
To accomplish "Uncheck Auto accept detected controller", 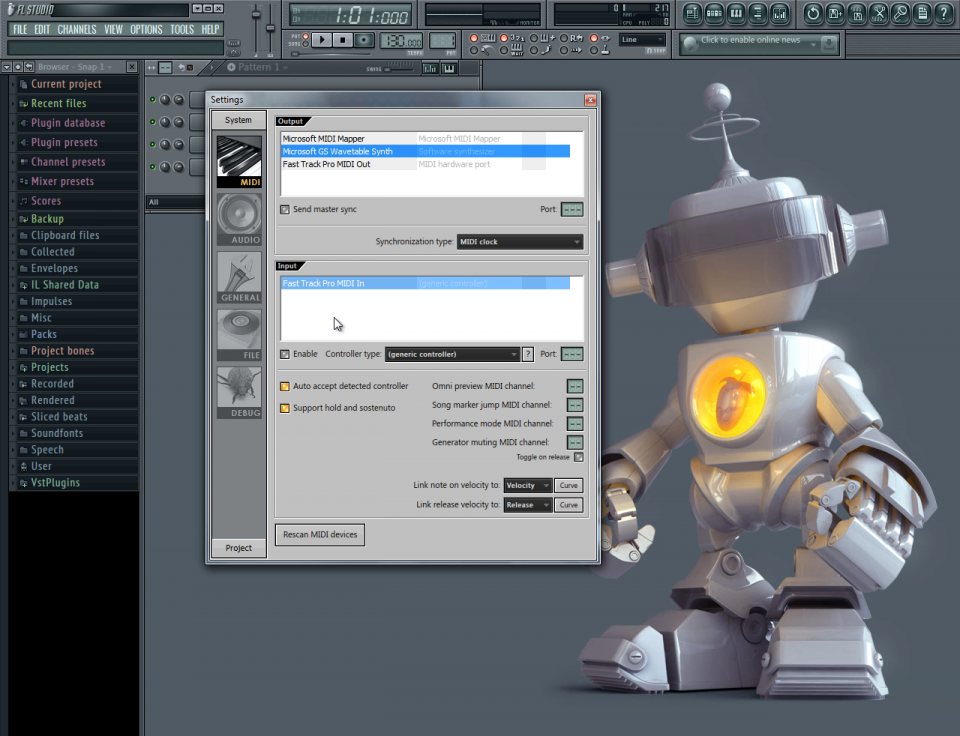I will (285, 386).
